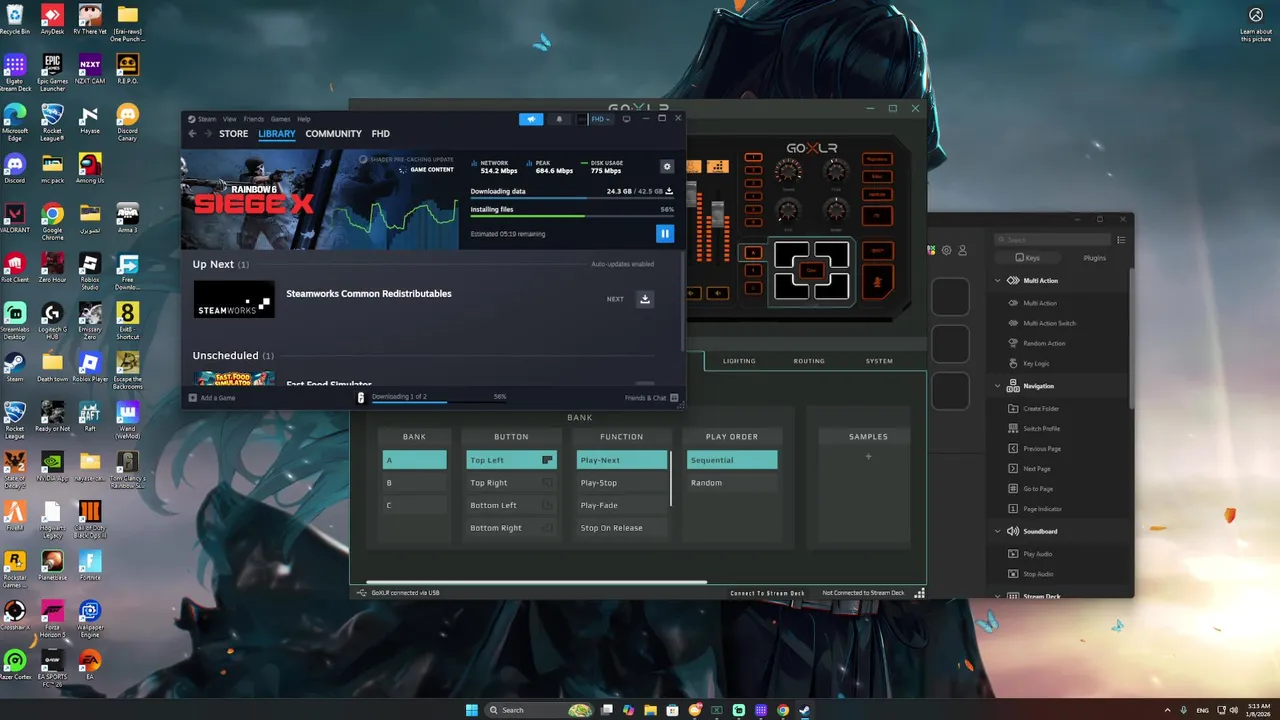Select the Switch Profile action icon
The image size is (1280, 720).
coord(1013,428)
